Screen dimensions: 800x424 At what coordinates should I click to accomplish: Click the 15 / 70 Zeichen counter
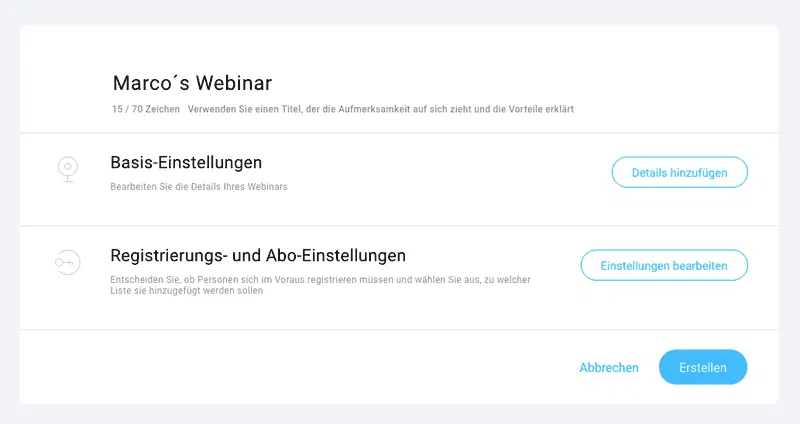click(144, 108)
